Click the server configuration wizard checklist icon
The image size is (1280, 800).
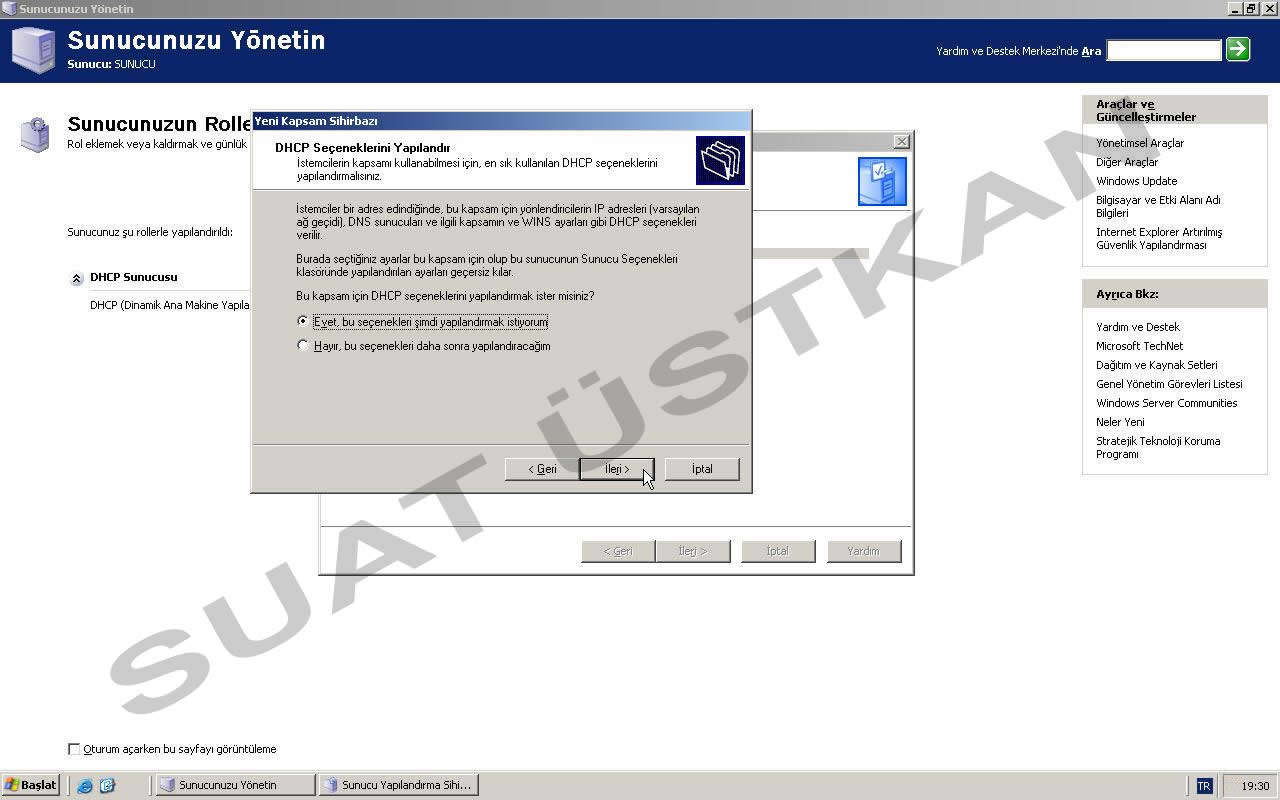[x=882, y=182]
